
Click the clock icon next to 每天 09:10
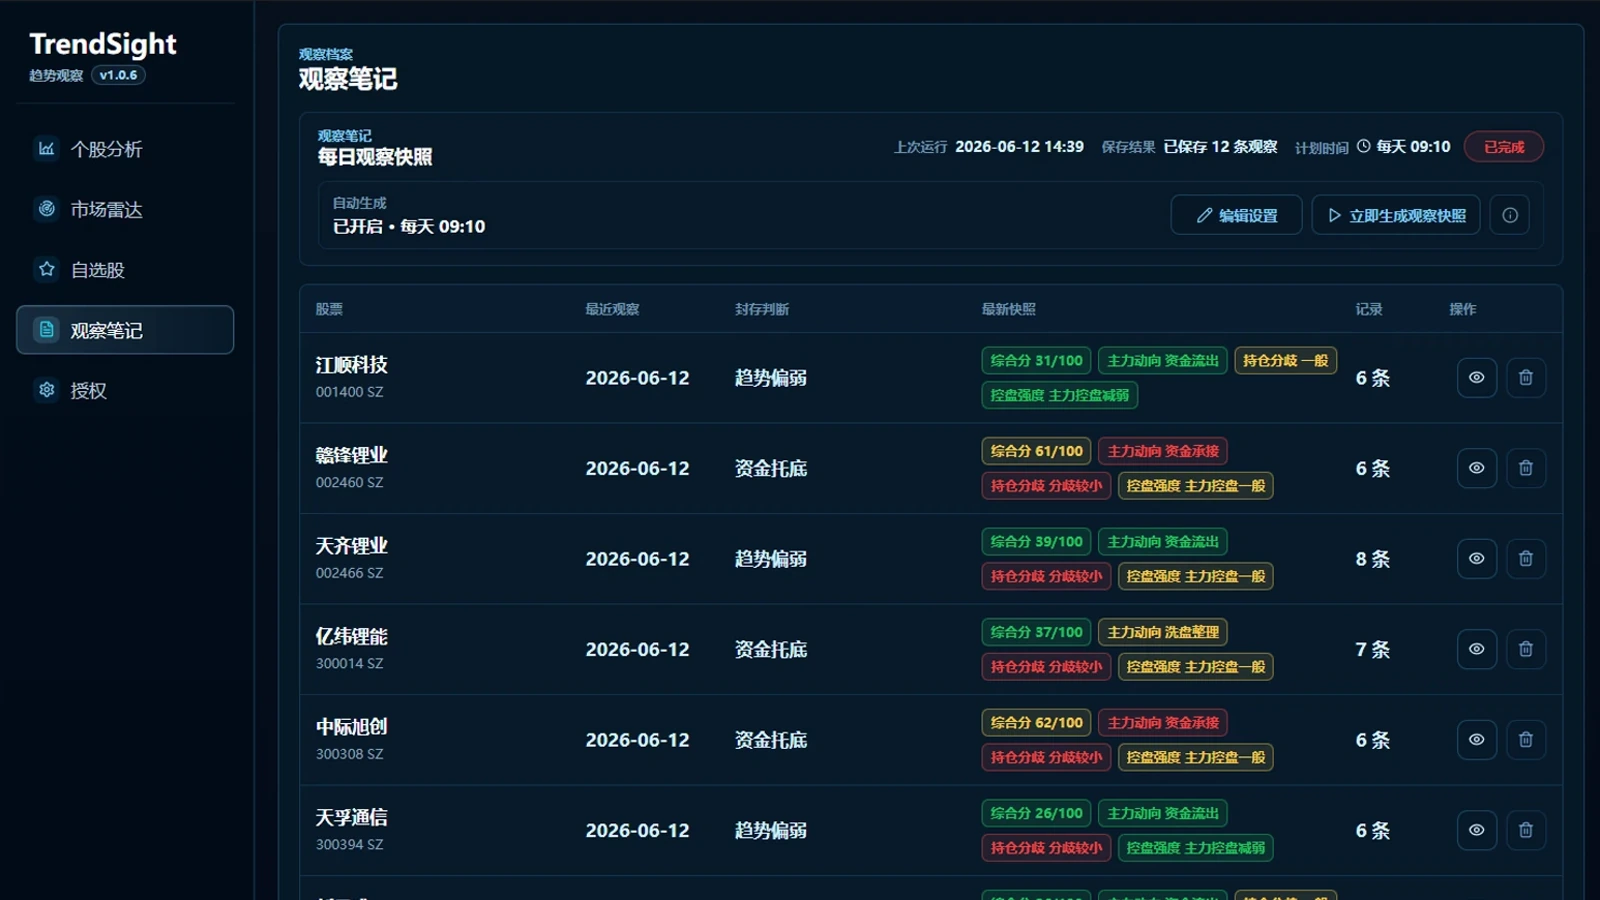(1363, 146)
